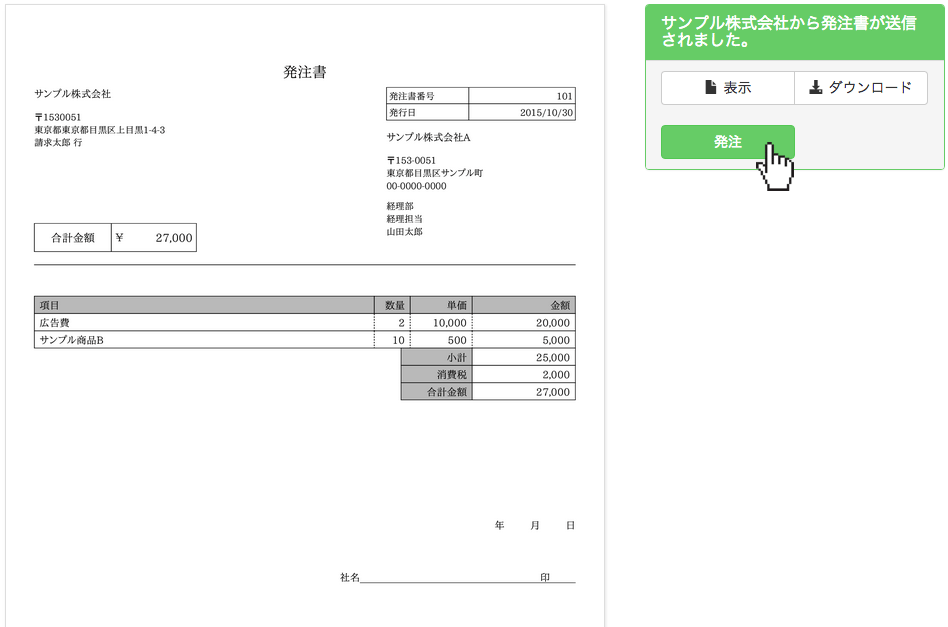Click the 表示 document icon
The width and height of the screenshot is (948, 627).
click(x=711, y=87)
